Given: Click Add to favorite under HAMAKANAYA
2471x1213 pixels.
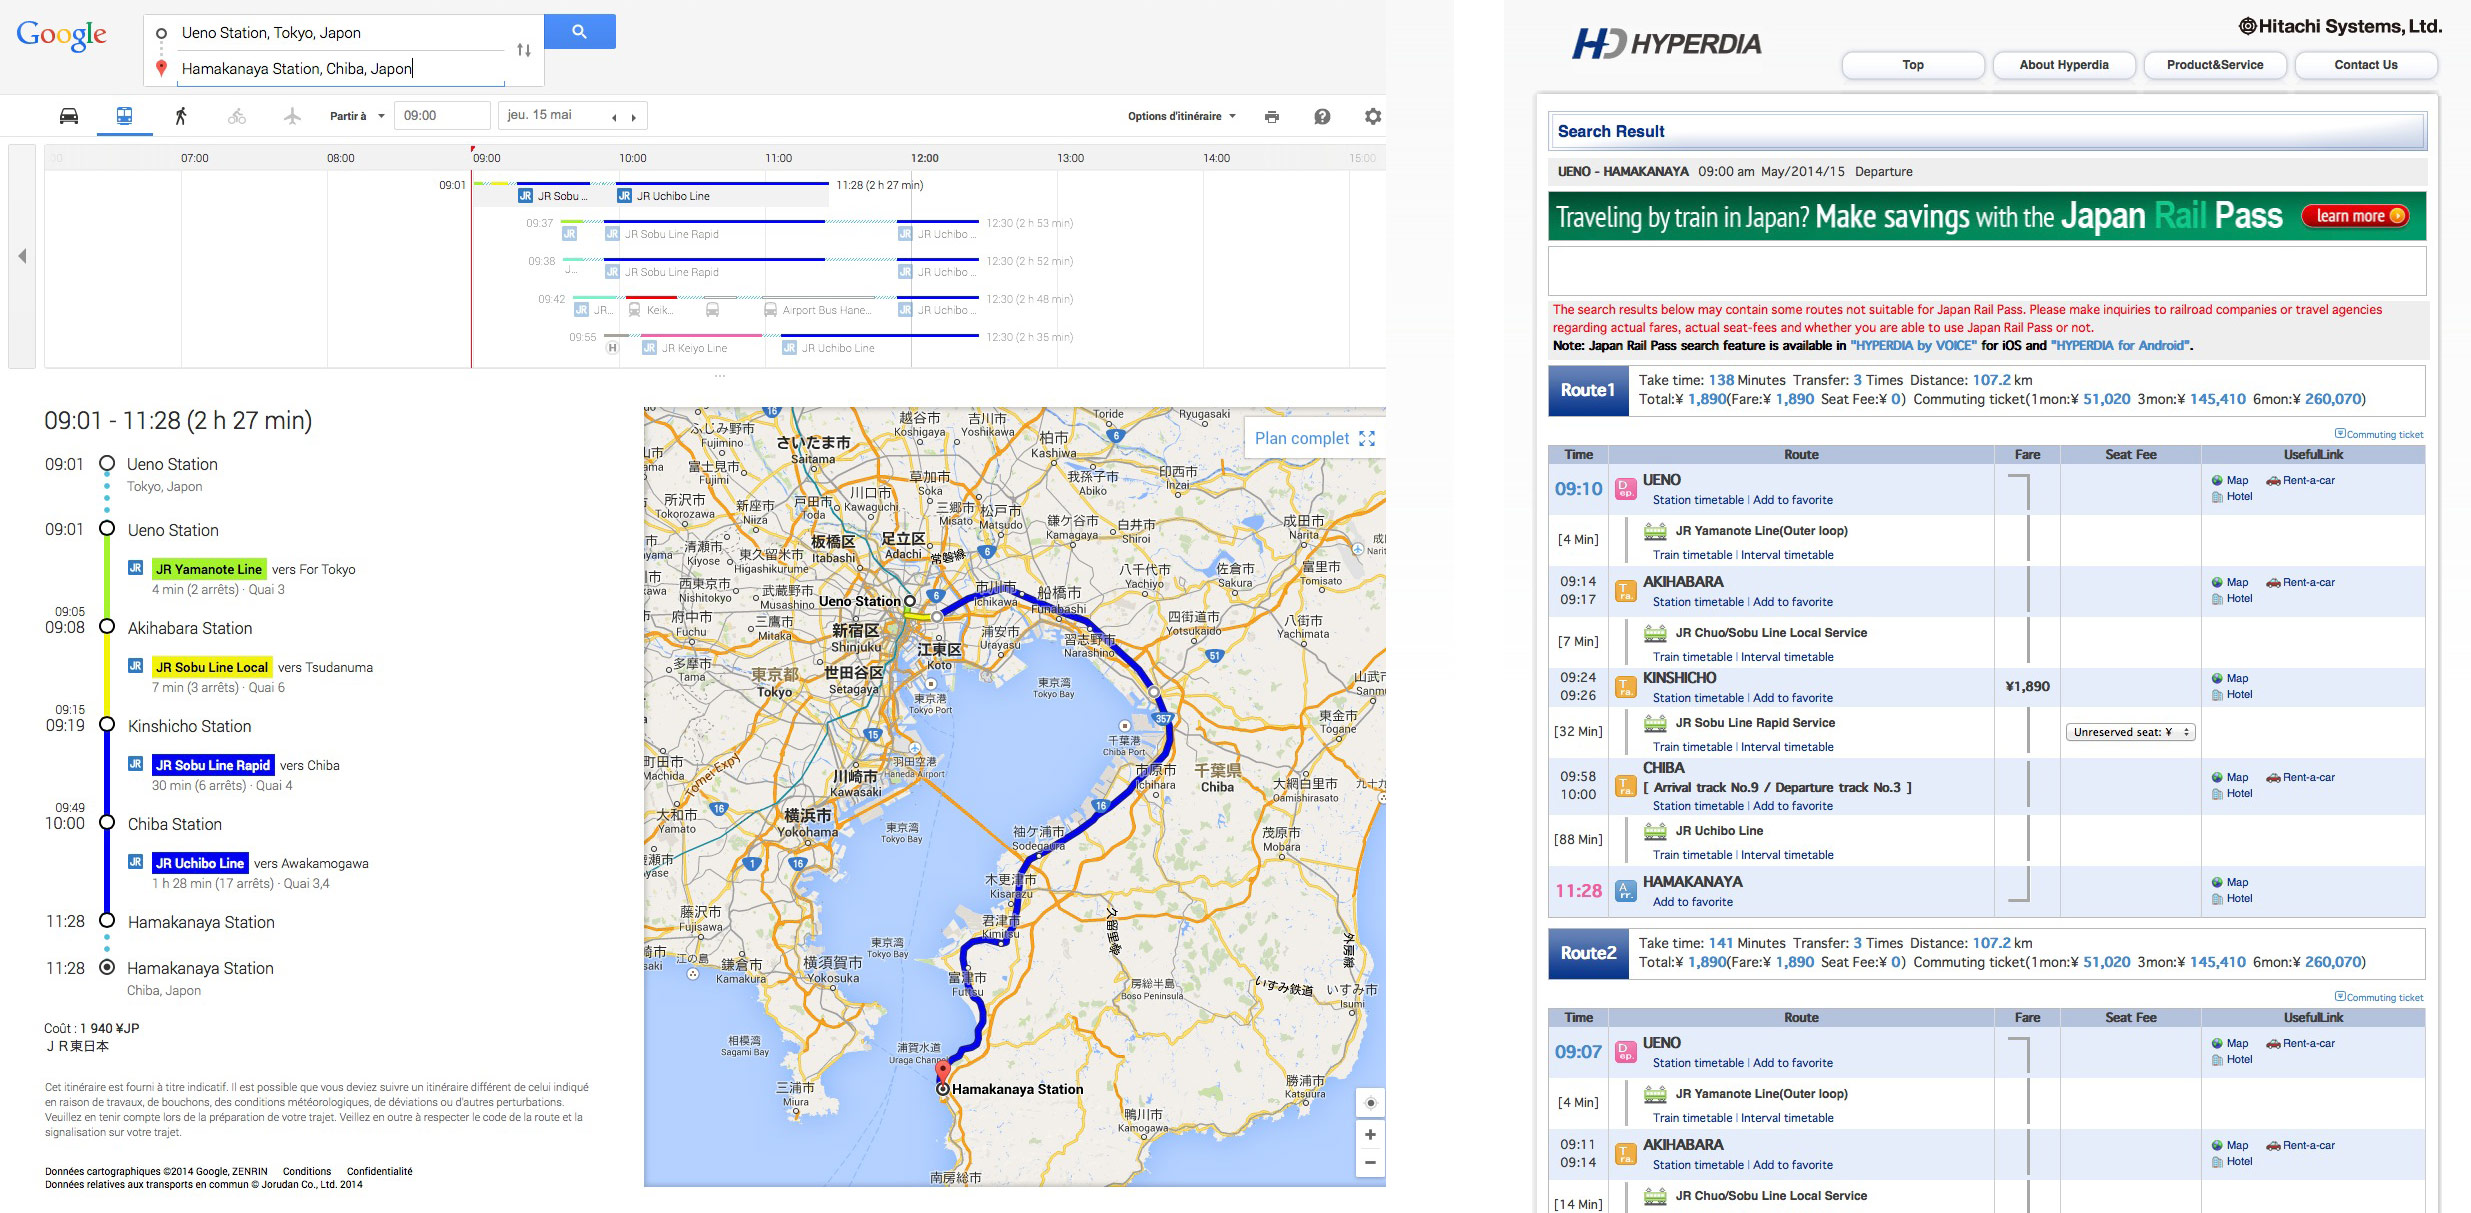Looking at the screenshot, I should coord(1693,902).
